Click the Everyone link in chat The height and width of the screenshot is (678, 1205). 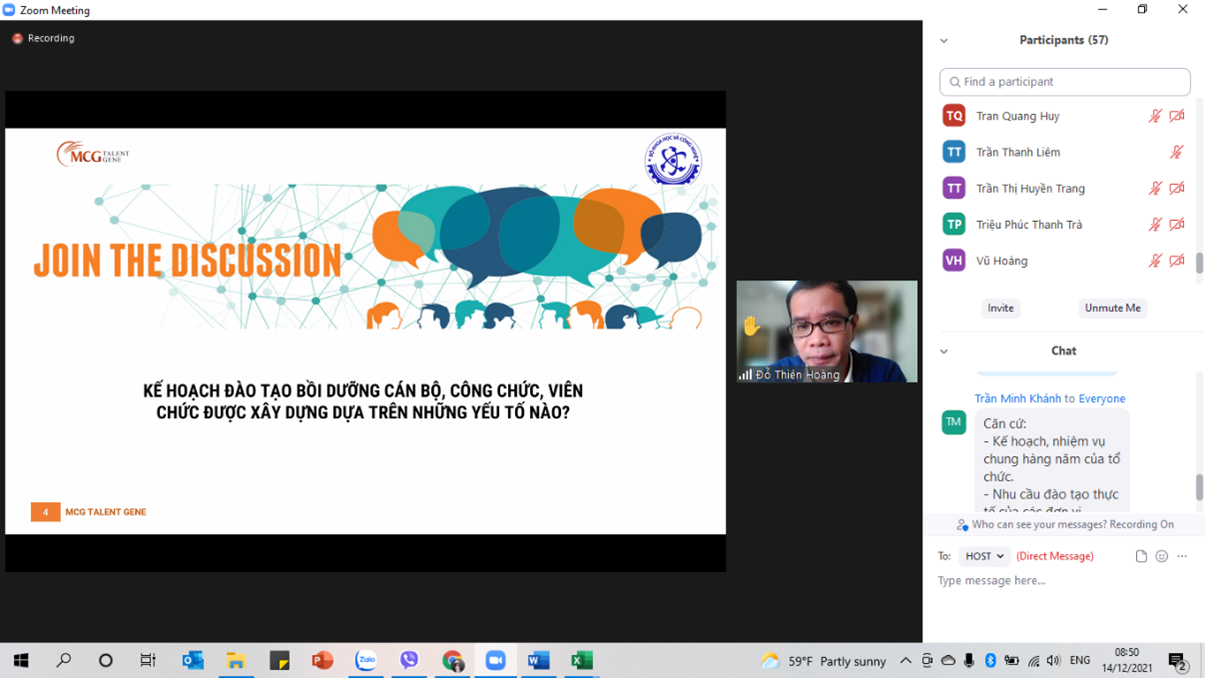1102,398
